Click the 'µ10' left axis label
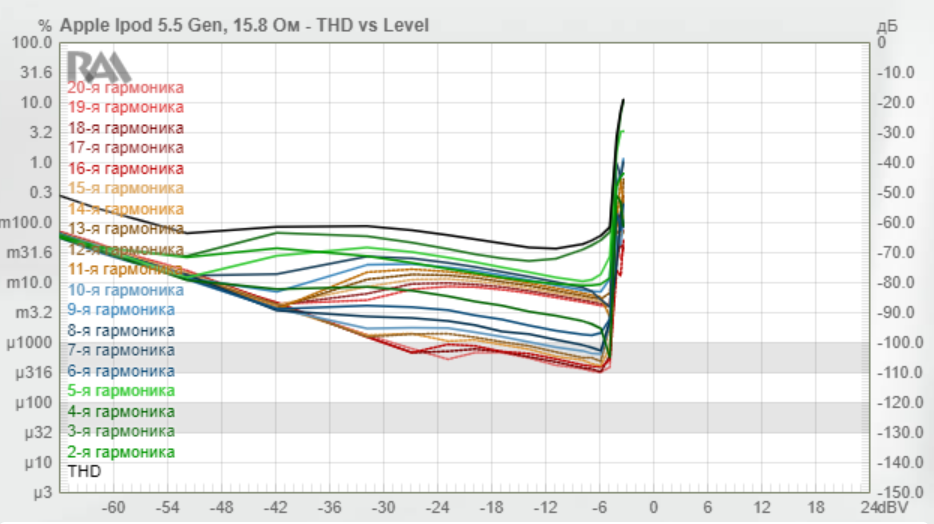 [39, 463]
